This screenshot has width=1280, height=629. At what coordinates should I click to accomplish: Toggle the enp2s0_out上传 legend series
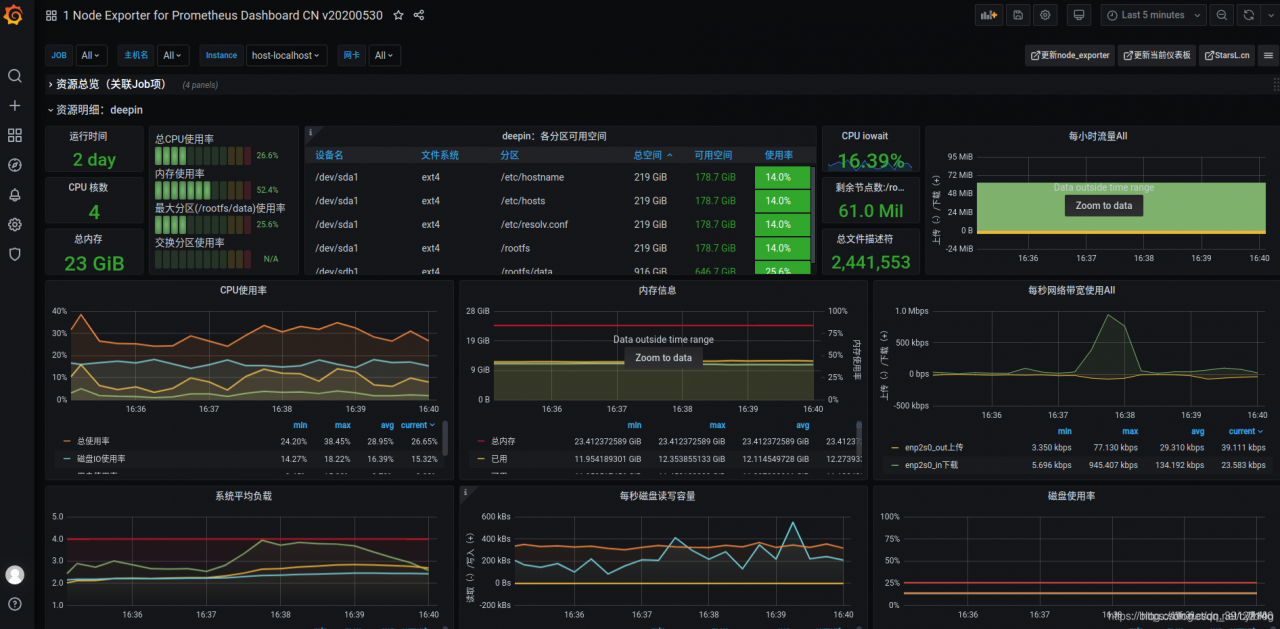tap(933, 447)
